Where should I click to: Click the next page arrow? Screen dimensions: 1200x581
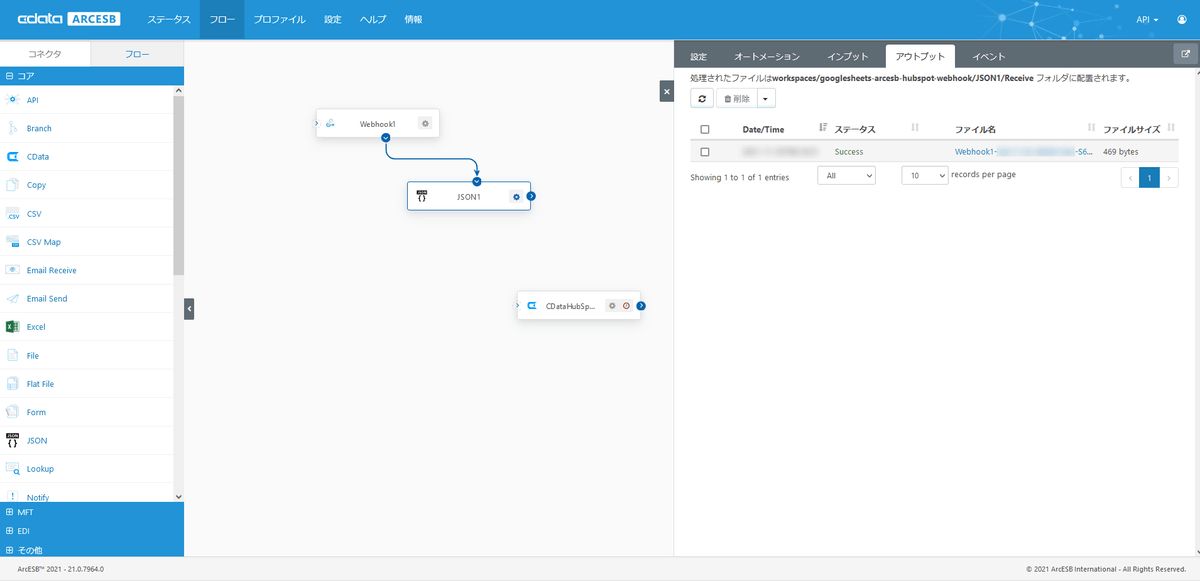pyautogui.click(x=1169, y=177)
